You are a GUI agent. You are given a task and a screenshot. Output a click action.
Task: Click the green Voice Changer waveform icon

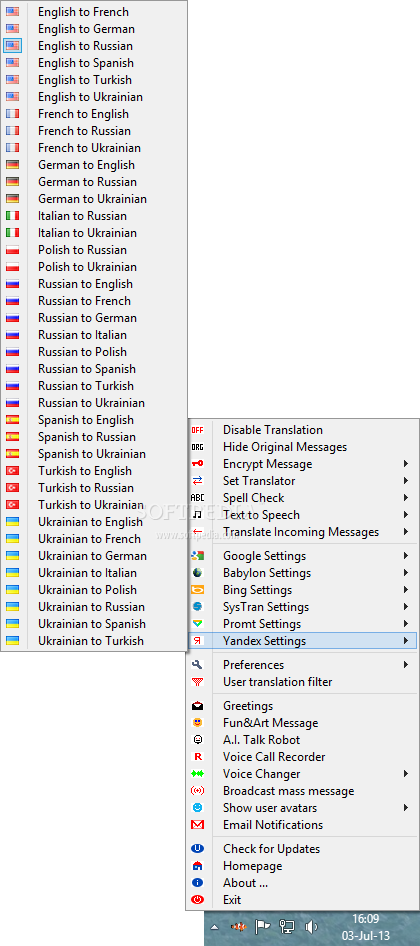[197, 774]
